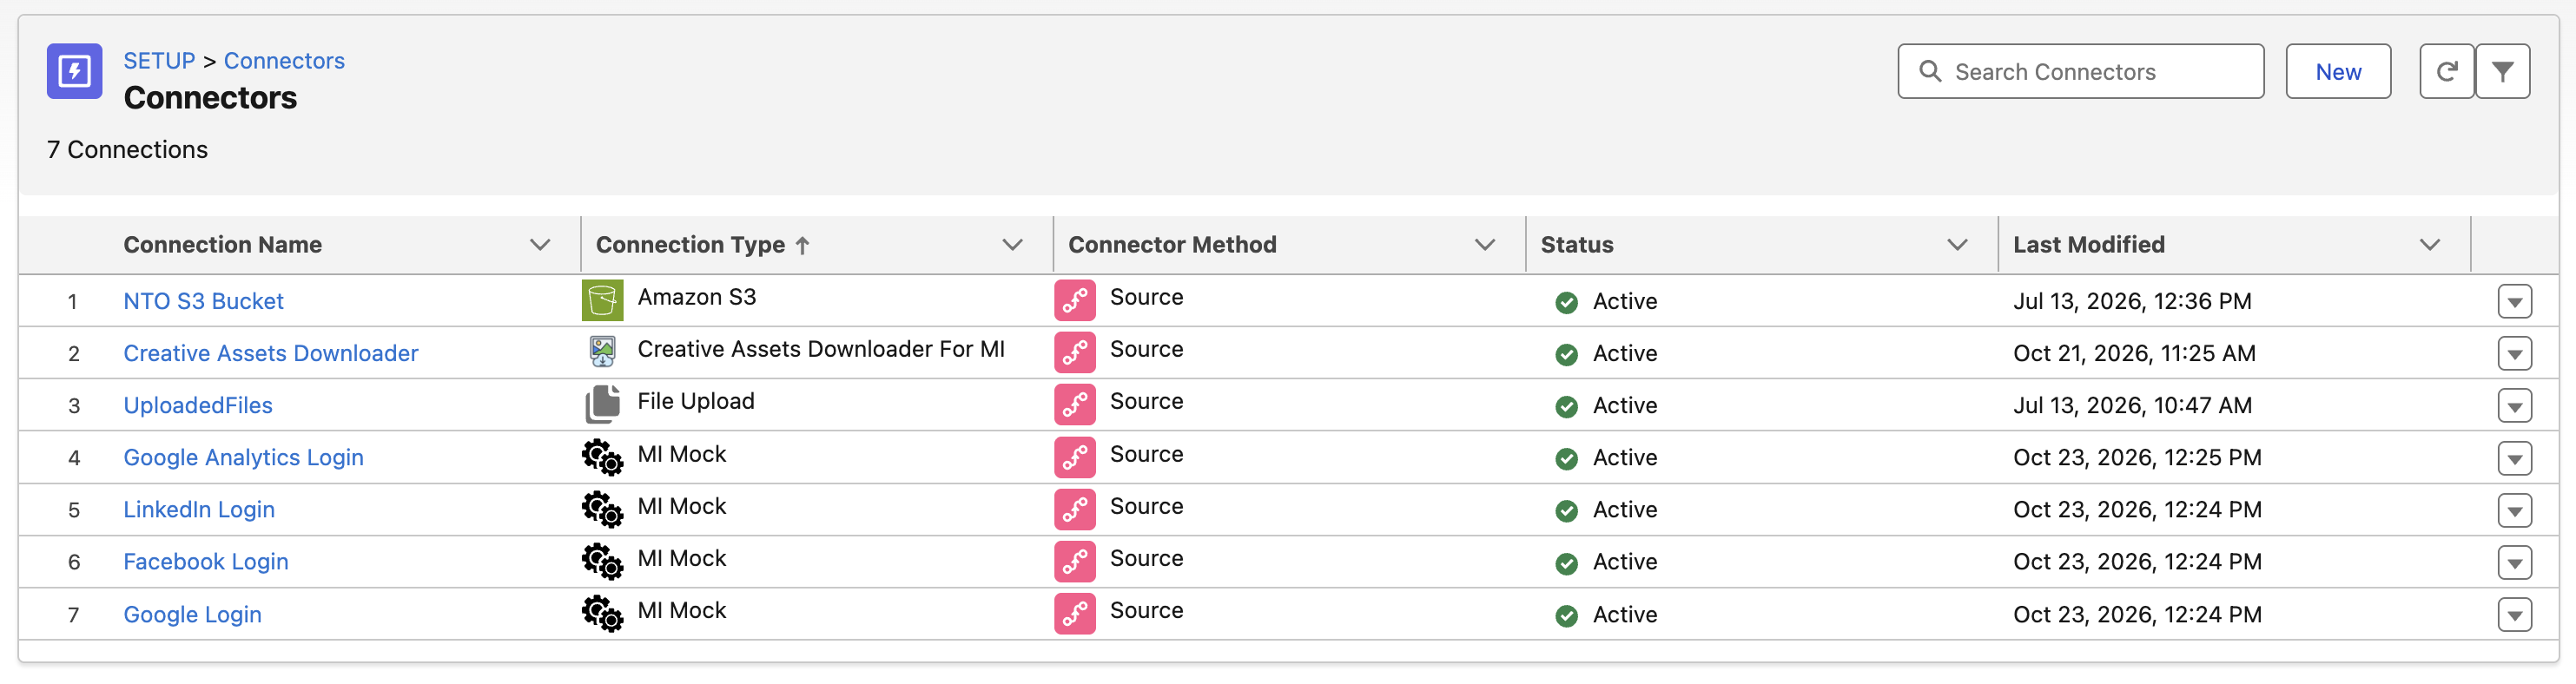Screen dimensions: 2576x684
Task: Click the File Upload document icon
Action: click(602, 404)
